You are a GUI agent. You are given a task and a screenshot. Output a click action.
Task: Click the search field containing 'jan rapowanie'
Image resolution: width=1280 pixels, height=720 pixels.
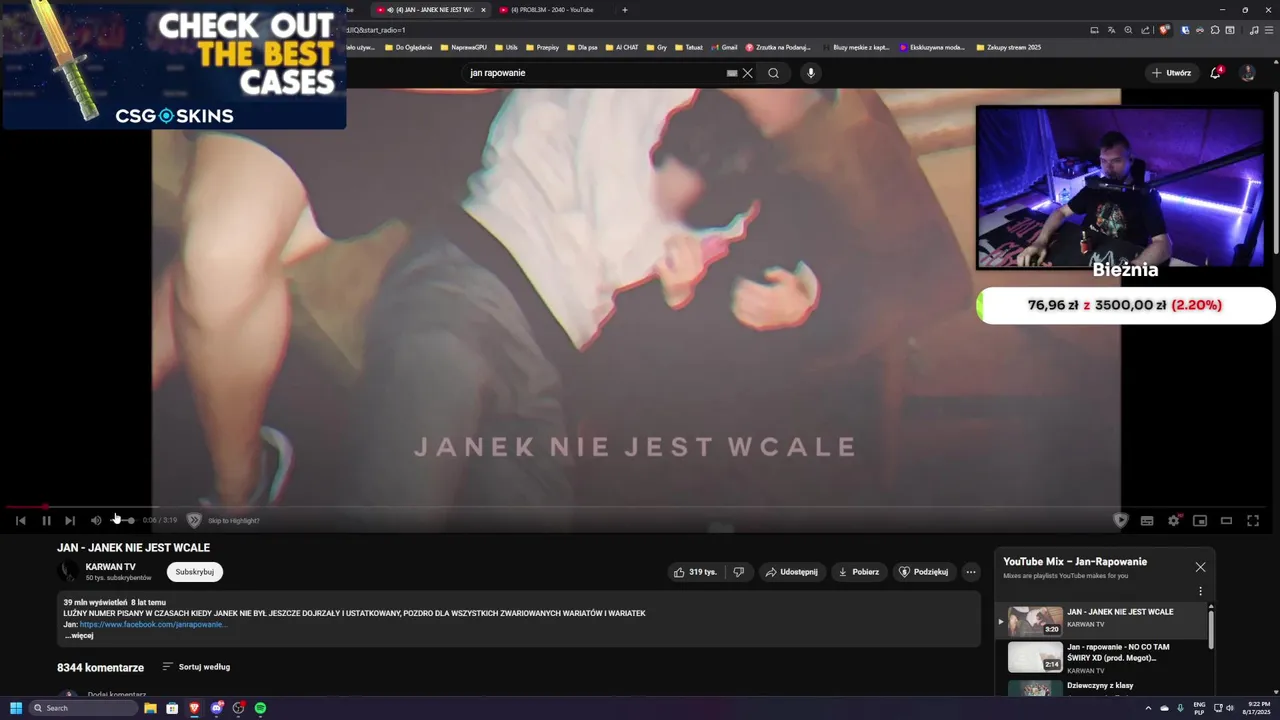[595, 73]
